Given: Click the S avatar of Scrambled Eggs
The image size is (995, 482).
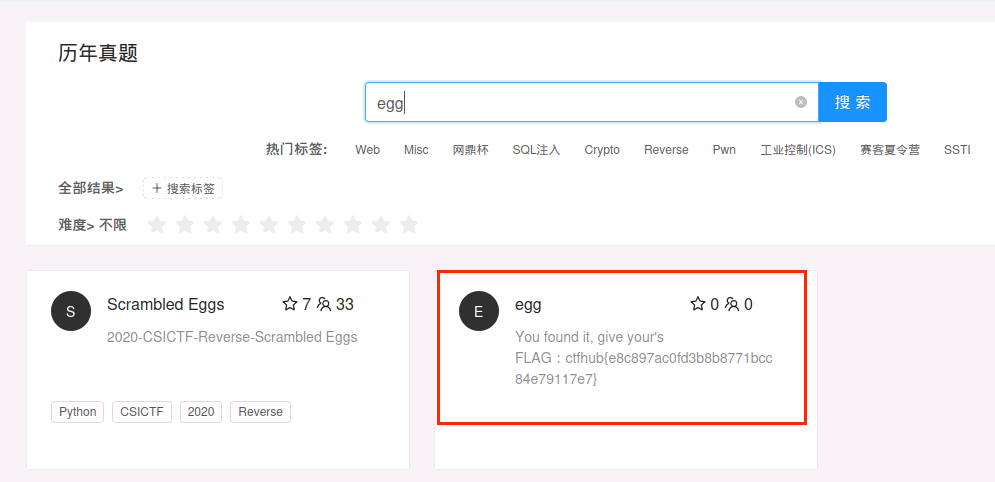Looking at the screenshot, I should coord(70,311).
